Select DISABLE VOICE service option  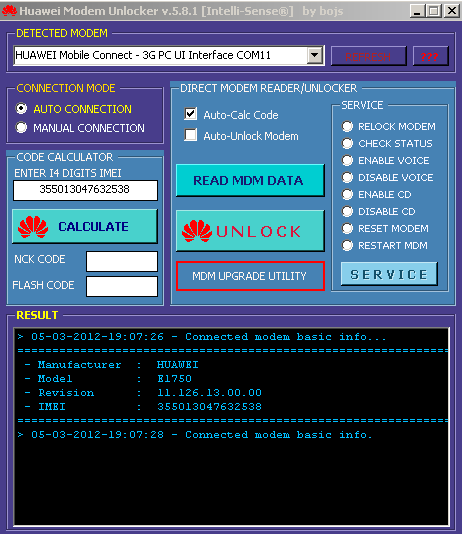pos(347,177)
